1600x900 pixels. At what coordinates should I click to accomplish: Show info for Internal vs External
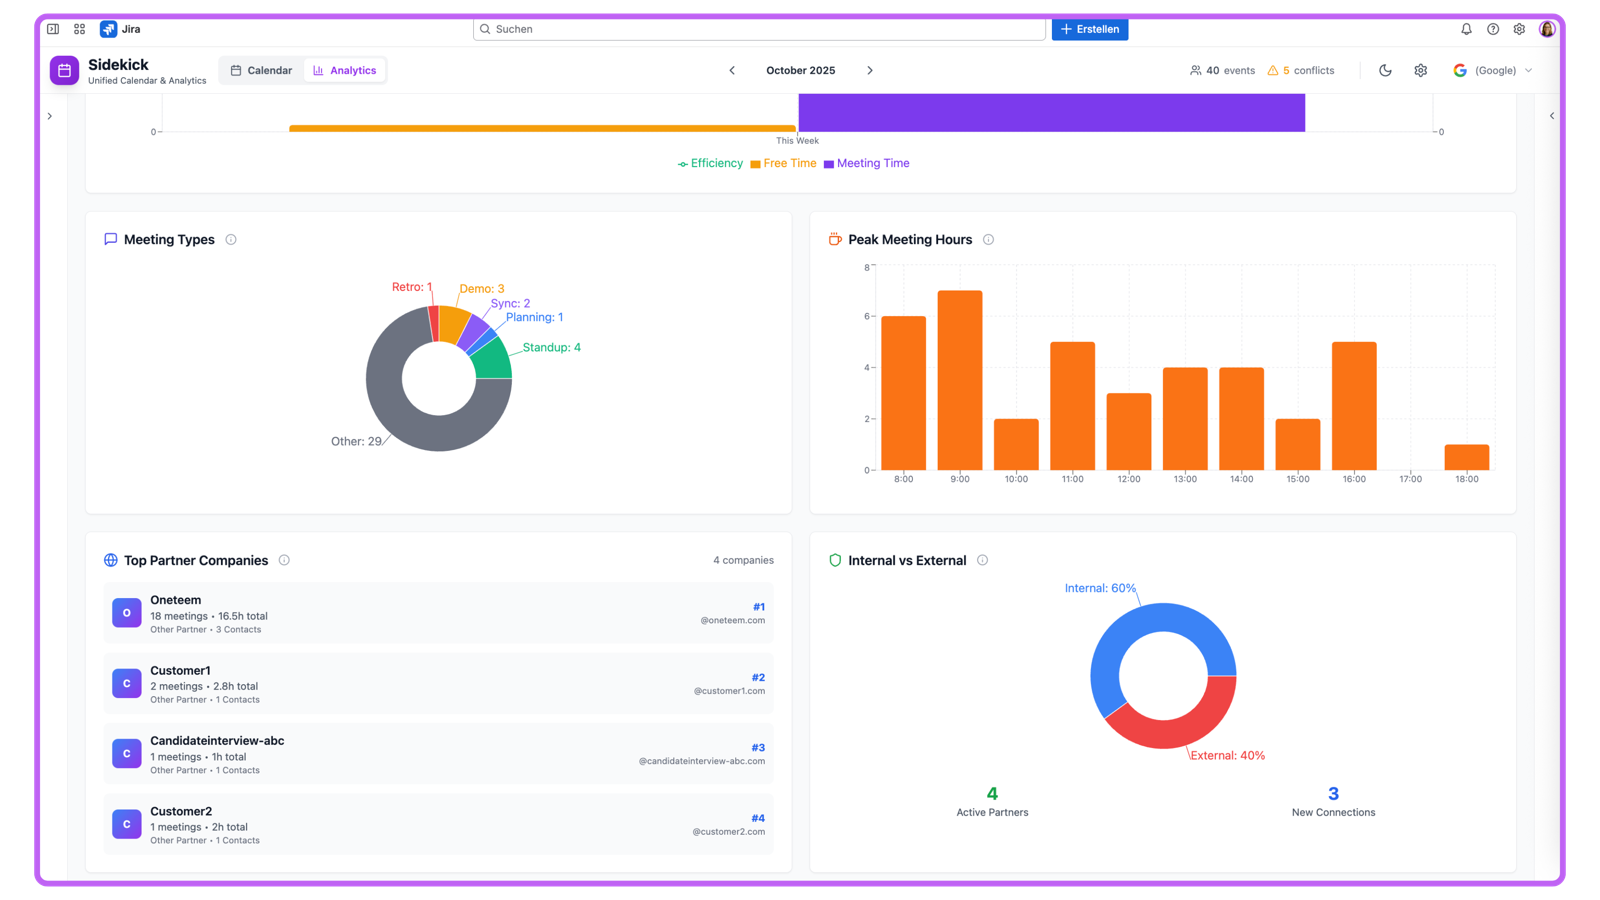tap(982, 560)
